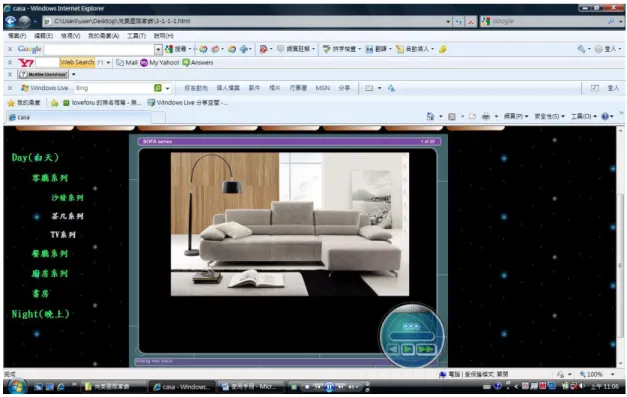
Task: Click the add to favorites bar star icon
Action: click(54, 103)
